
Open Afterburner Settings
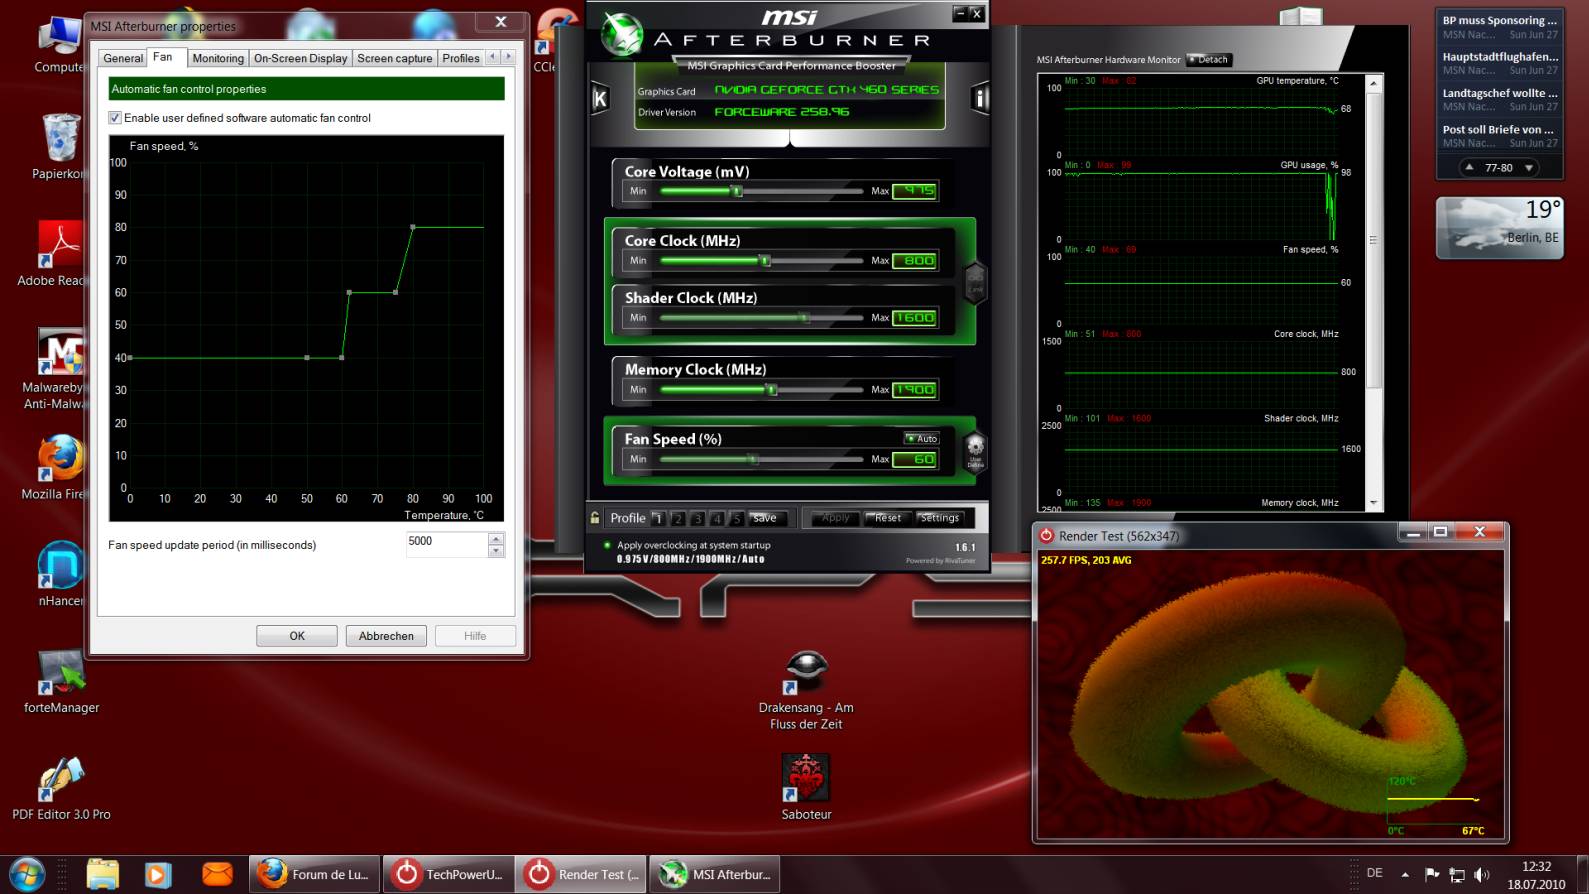pos(940,518)
